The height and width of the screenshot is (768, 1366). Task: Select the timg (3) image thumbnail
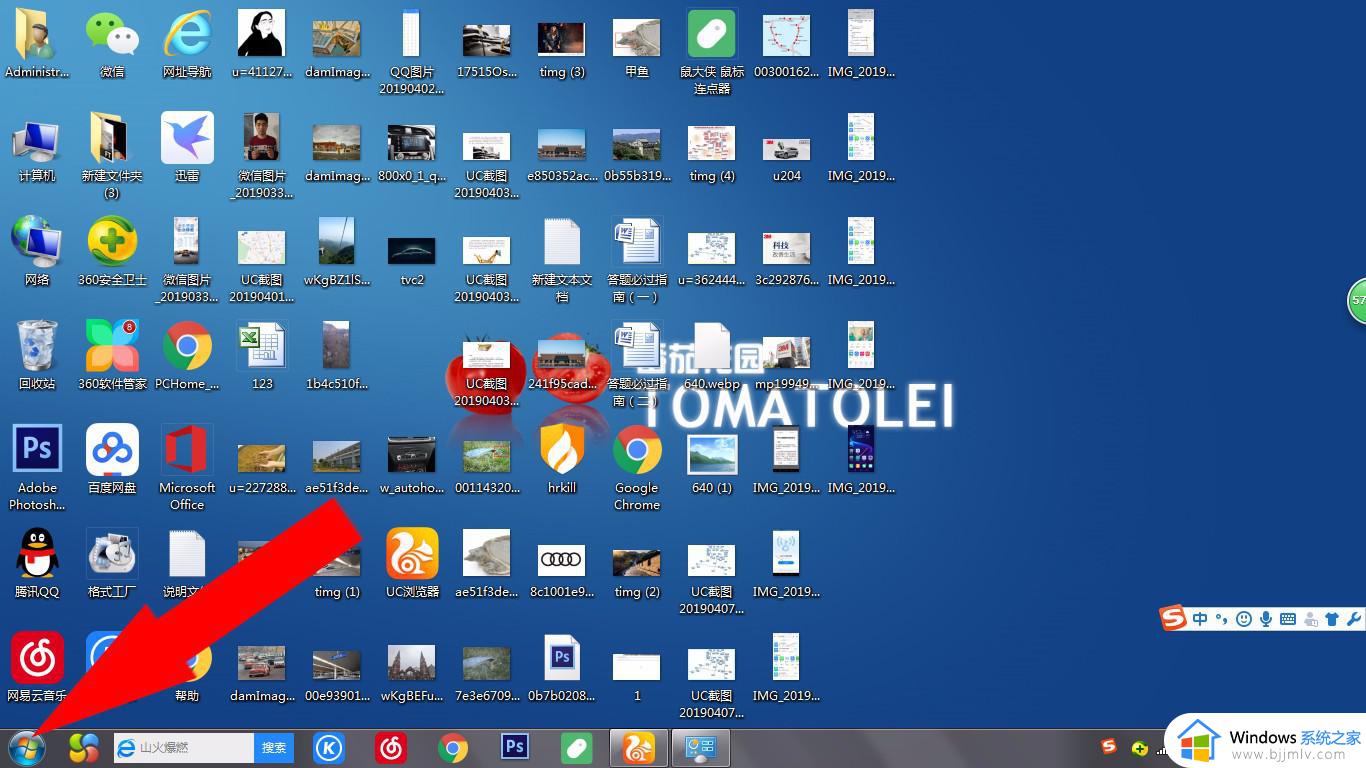(562, 40)
